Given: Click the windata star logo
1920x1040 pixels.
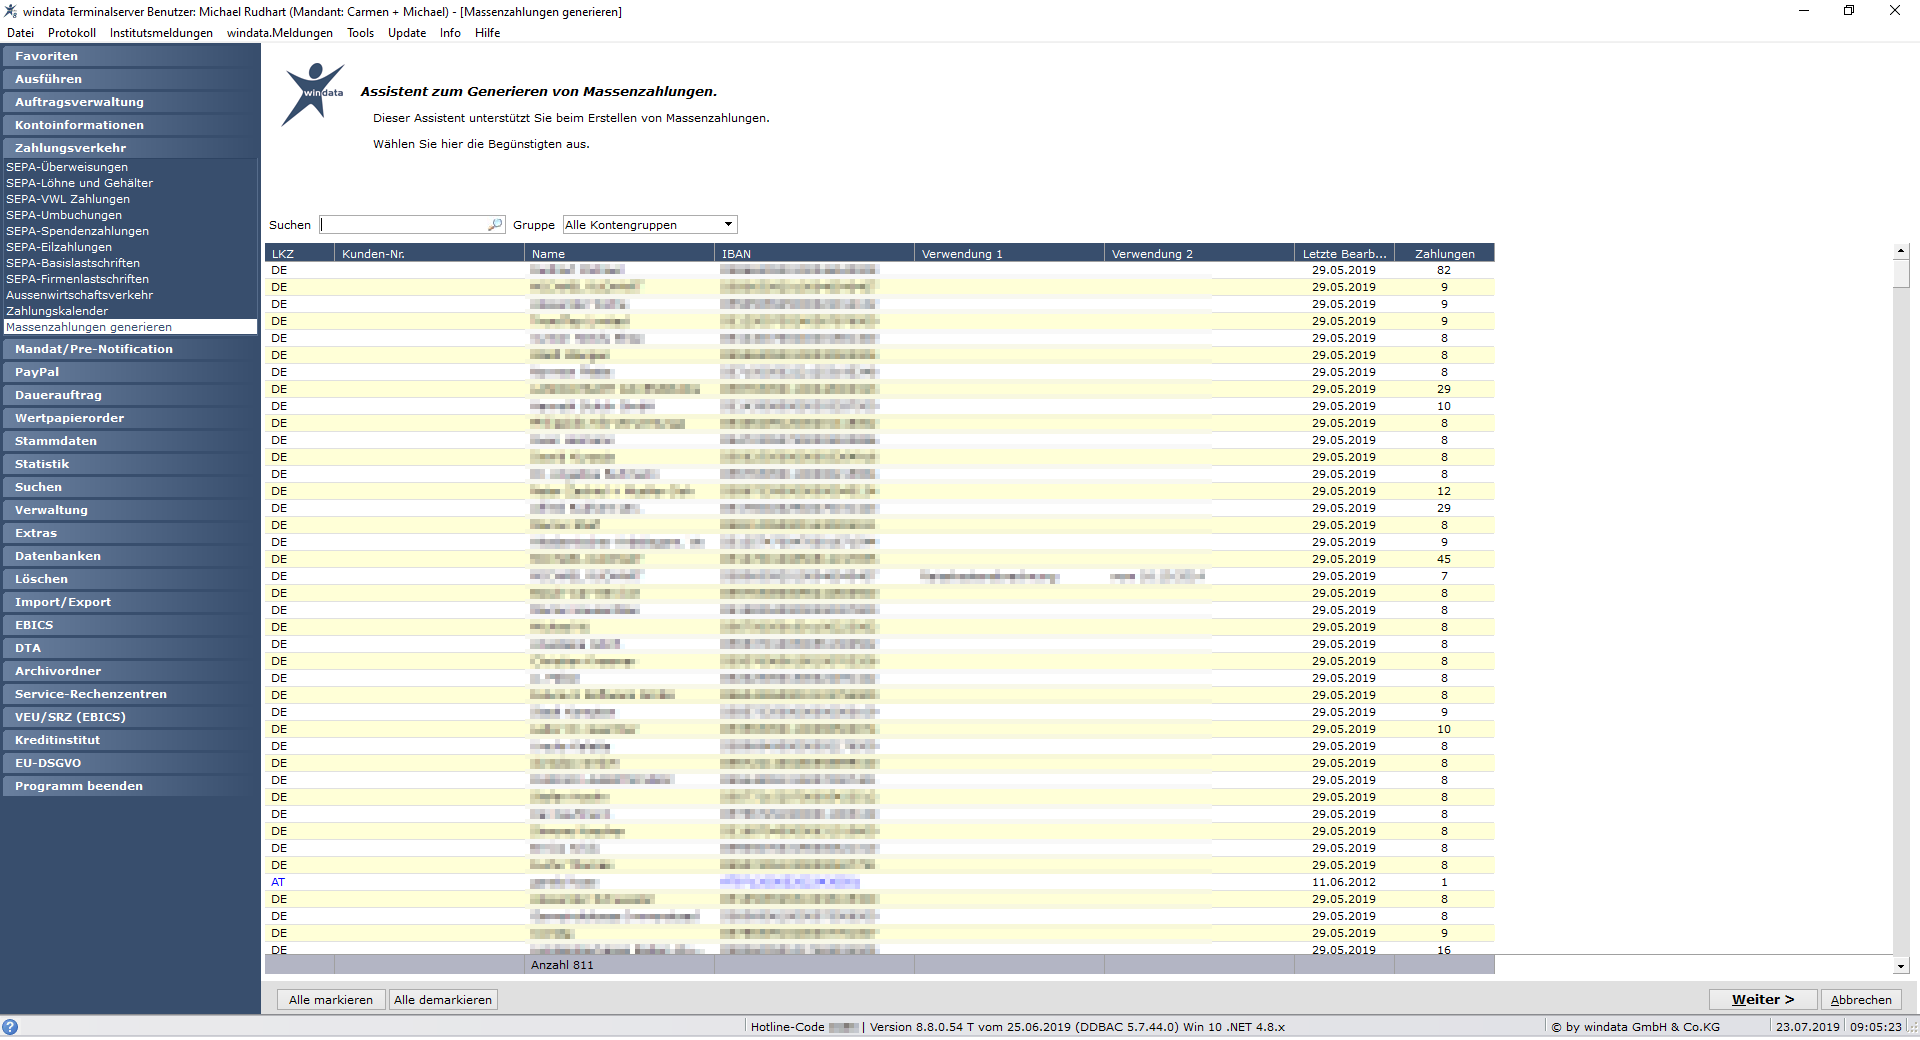Looking at the screenshot, I should click(x=313, y=94).
